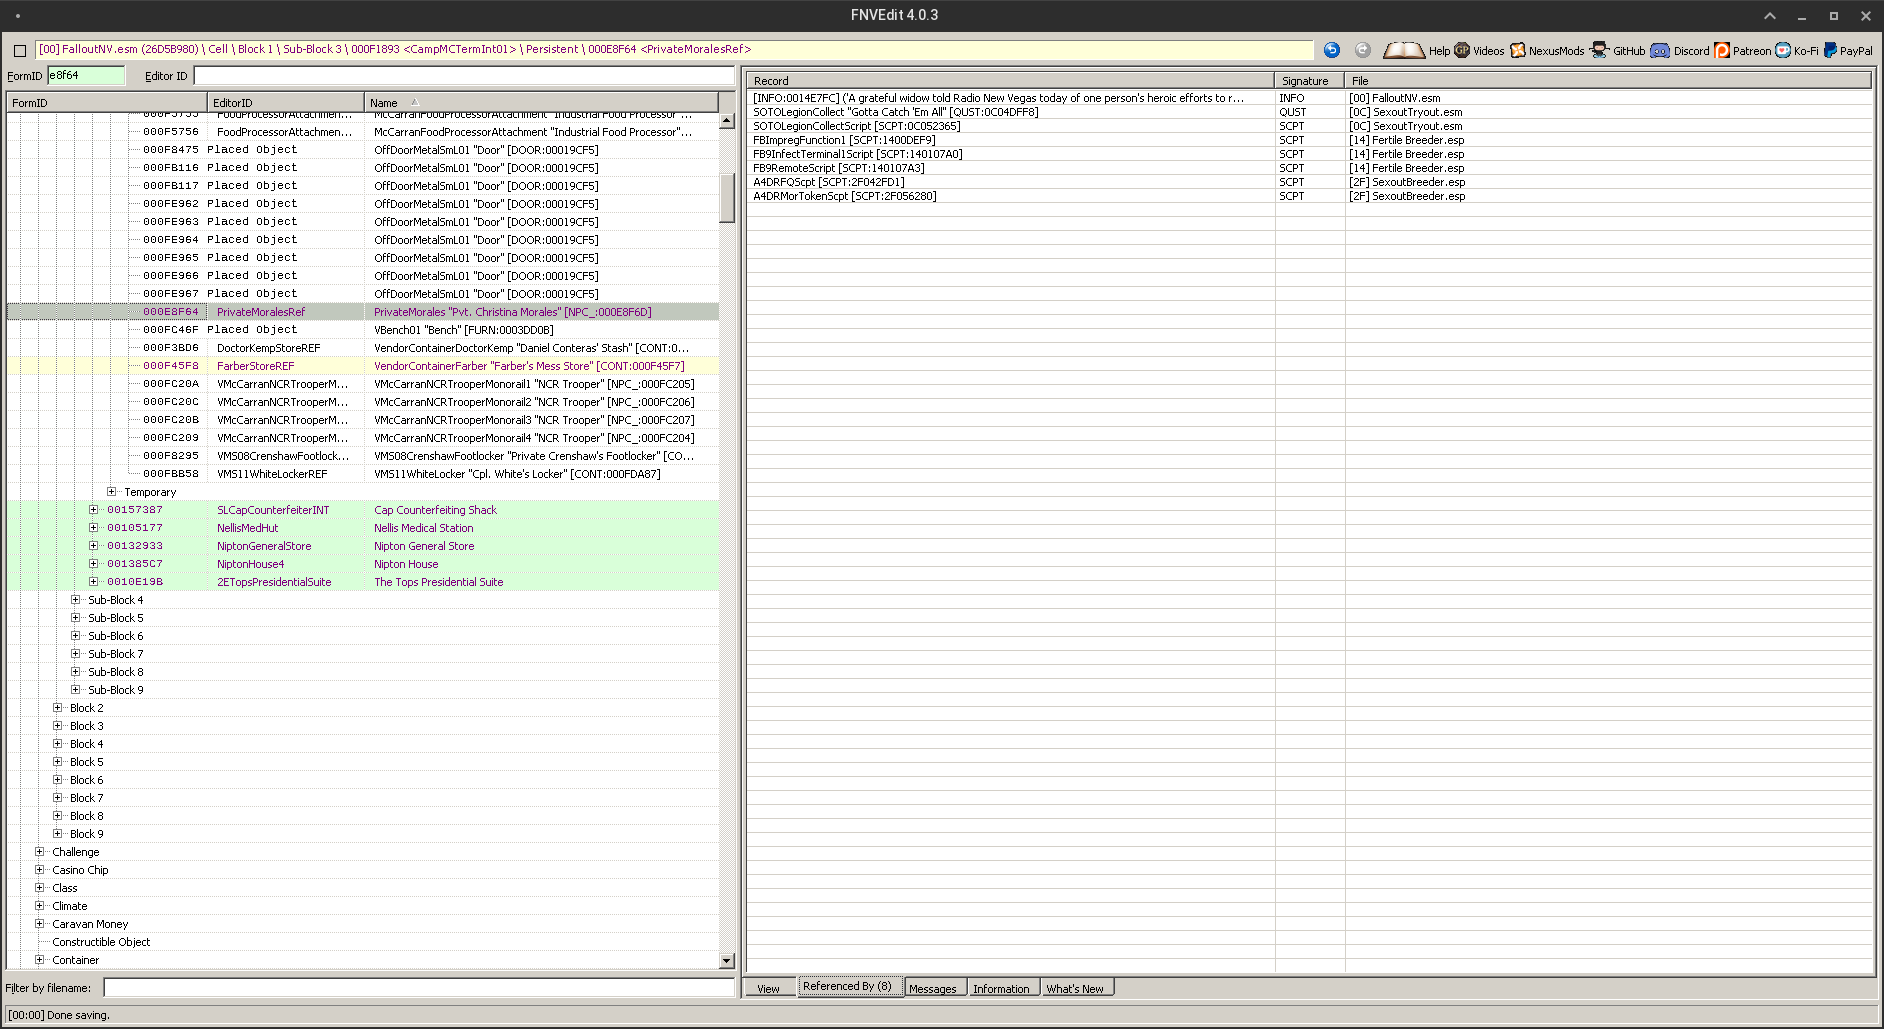Viewport: 1884px width, 1029px height.
Task: Select the DoctorKempStoreREF row
Action: click(363, 348)
